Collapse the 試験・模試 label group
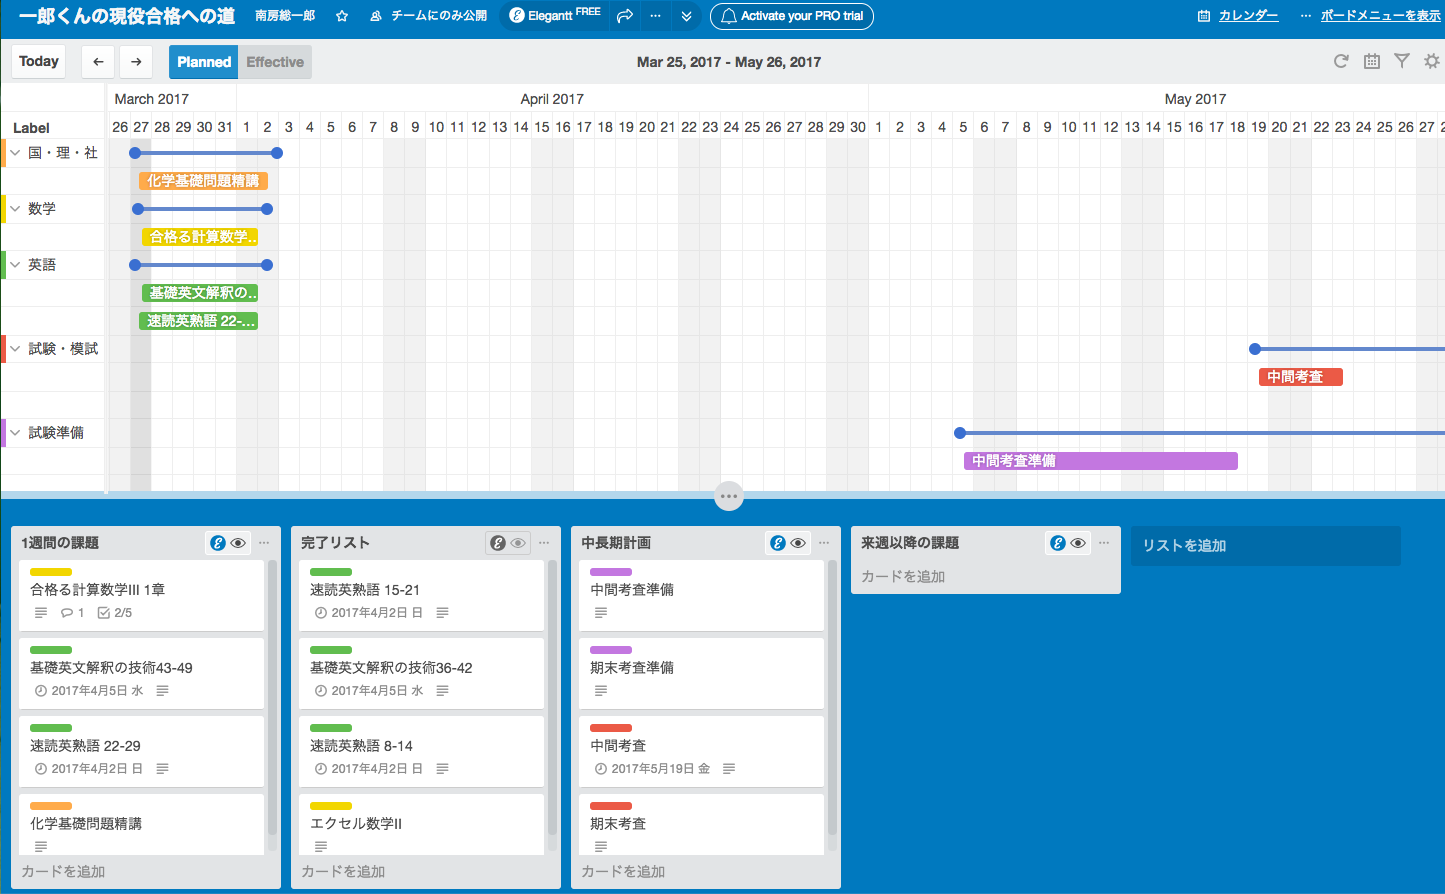1445x894 pixels. [15, 349]
